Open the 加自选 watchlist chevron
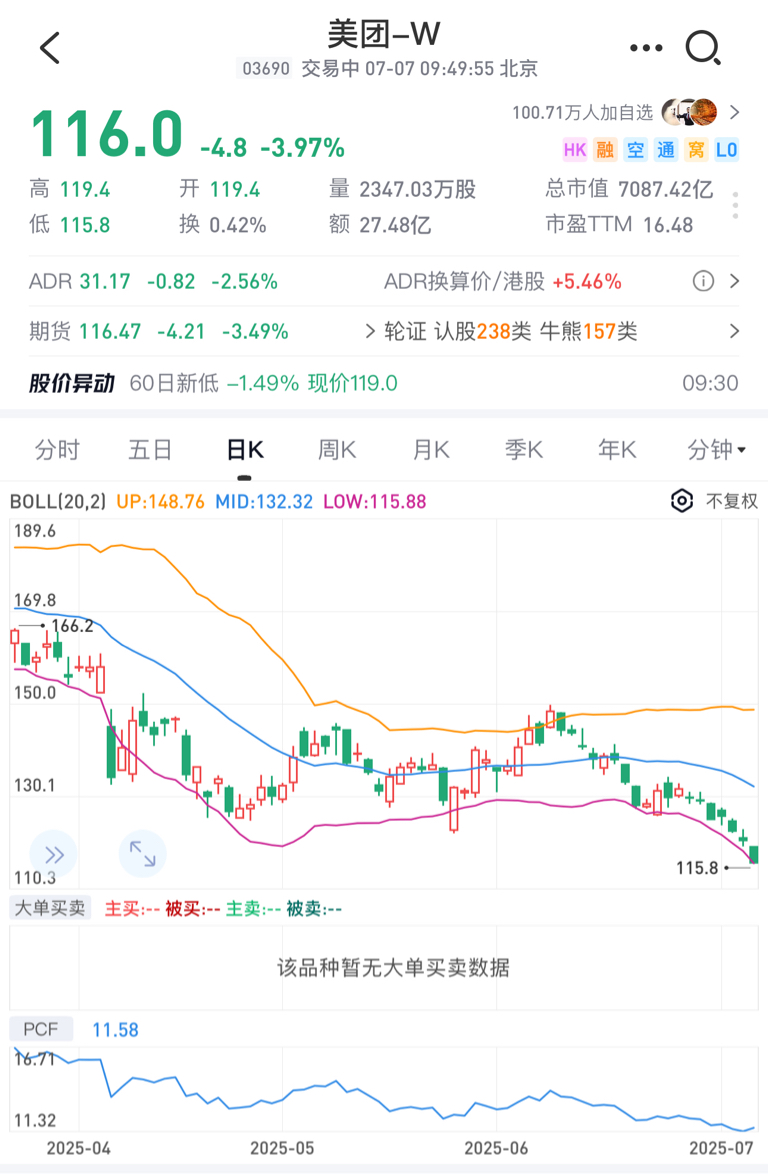 pyautogui.click(x=734, y=112)
